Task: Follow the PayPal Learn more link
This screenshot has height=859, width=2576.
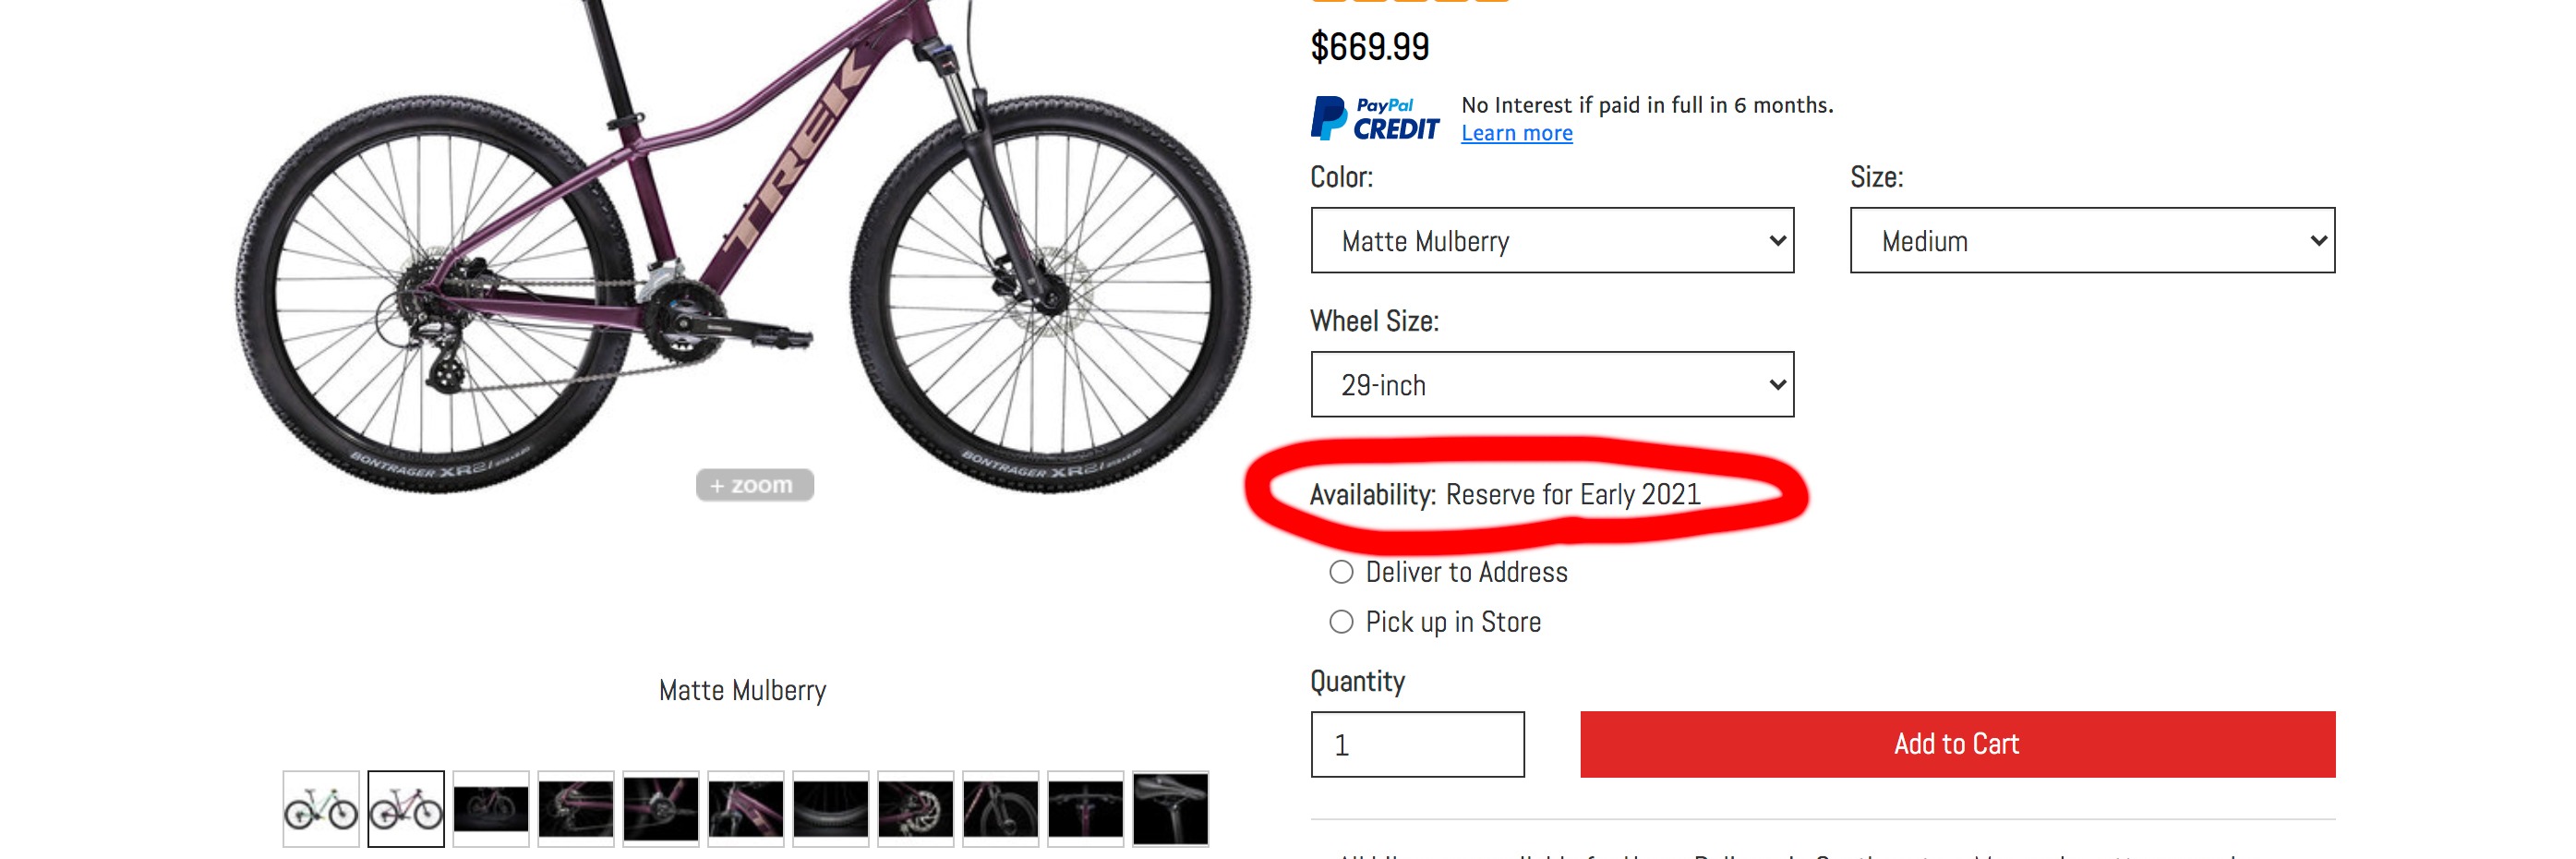Action: pyautogui.click(x=1516, y=133)
